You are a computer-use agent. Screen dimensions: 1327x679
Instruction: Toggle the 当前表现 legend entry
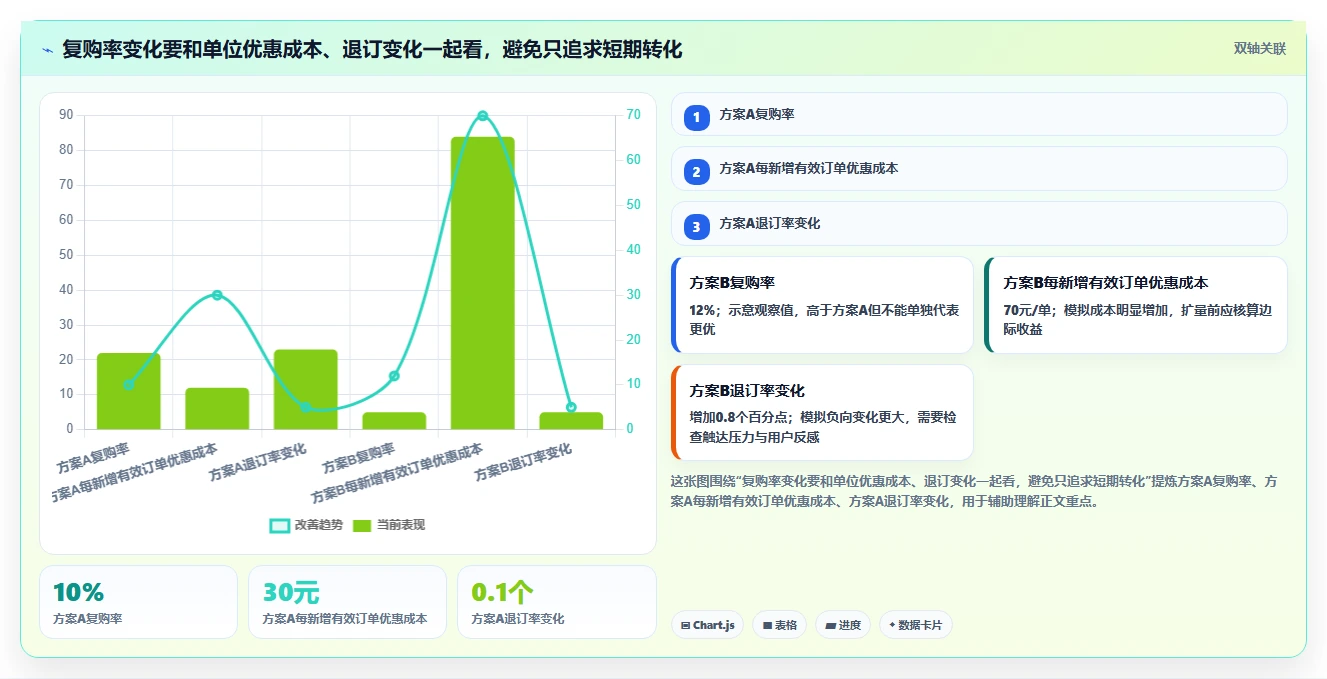(x=388, y=525)
